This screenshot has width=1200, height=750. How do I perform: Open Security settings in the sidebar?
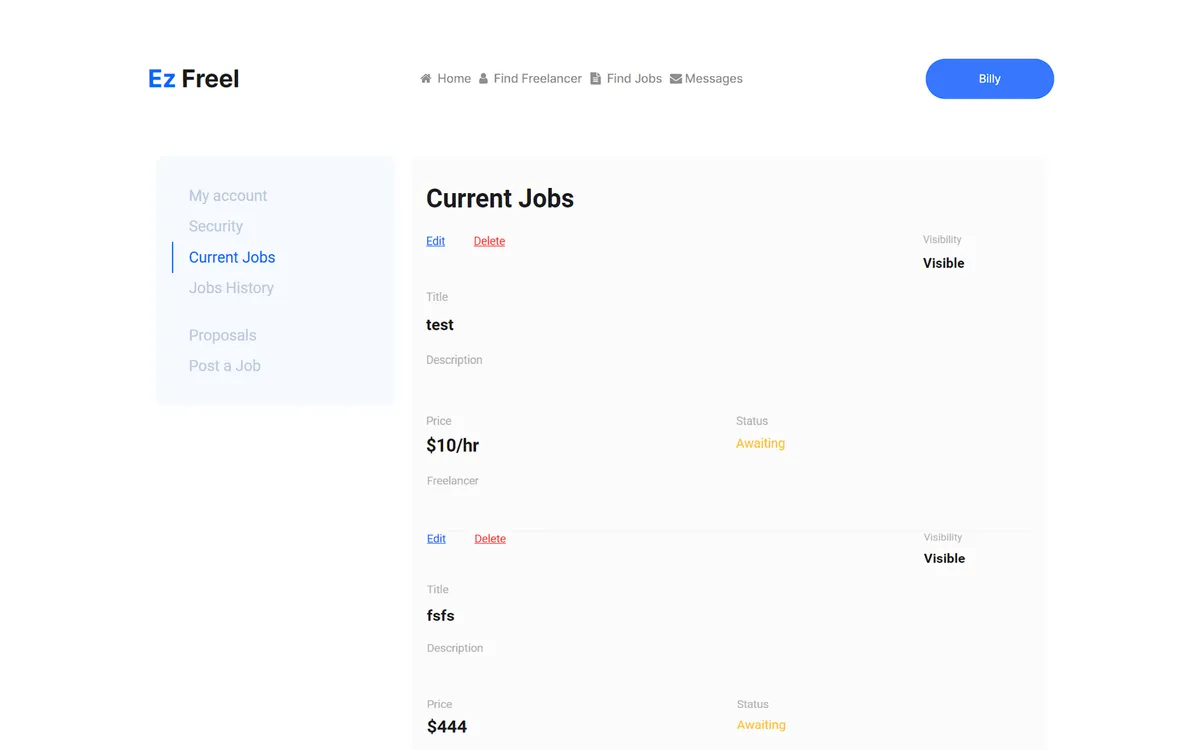(216, 226)
